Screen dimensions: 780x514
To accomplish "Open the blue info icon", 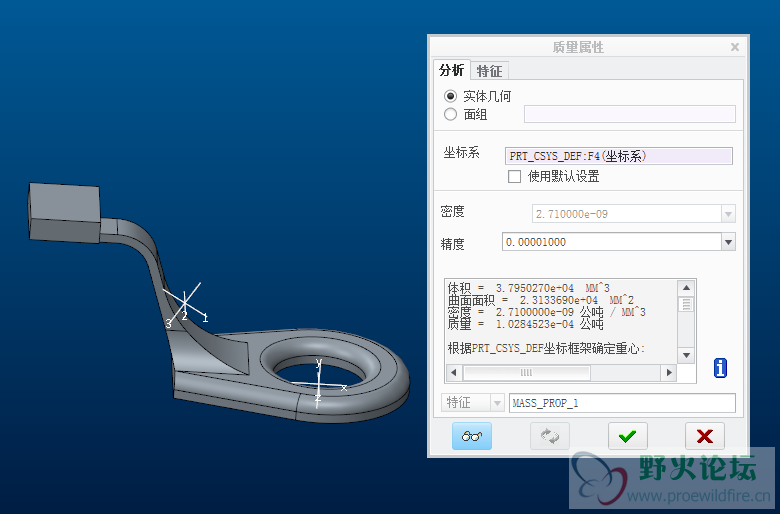I will 720,368.
